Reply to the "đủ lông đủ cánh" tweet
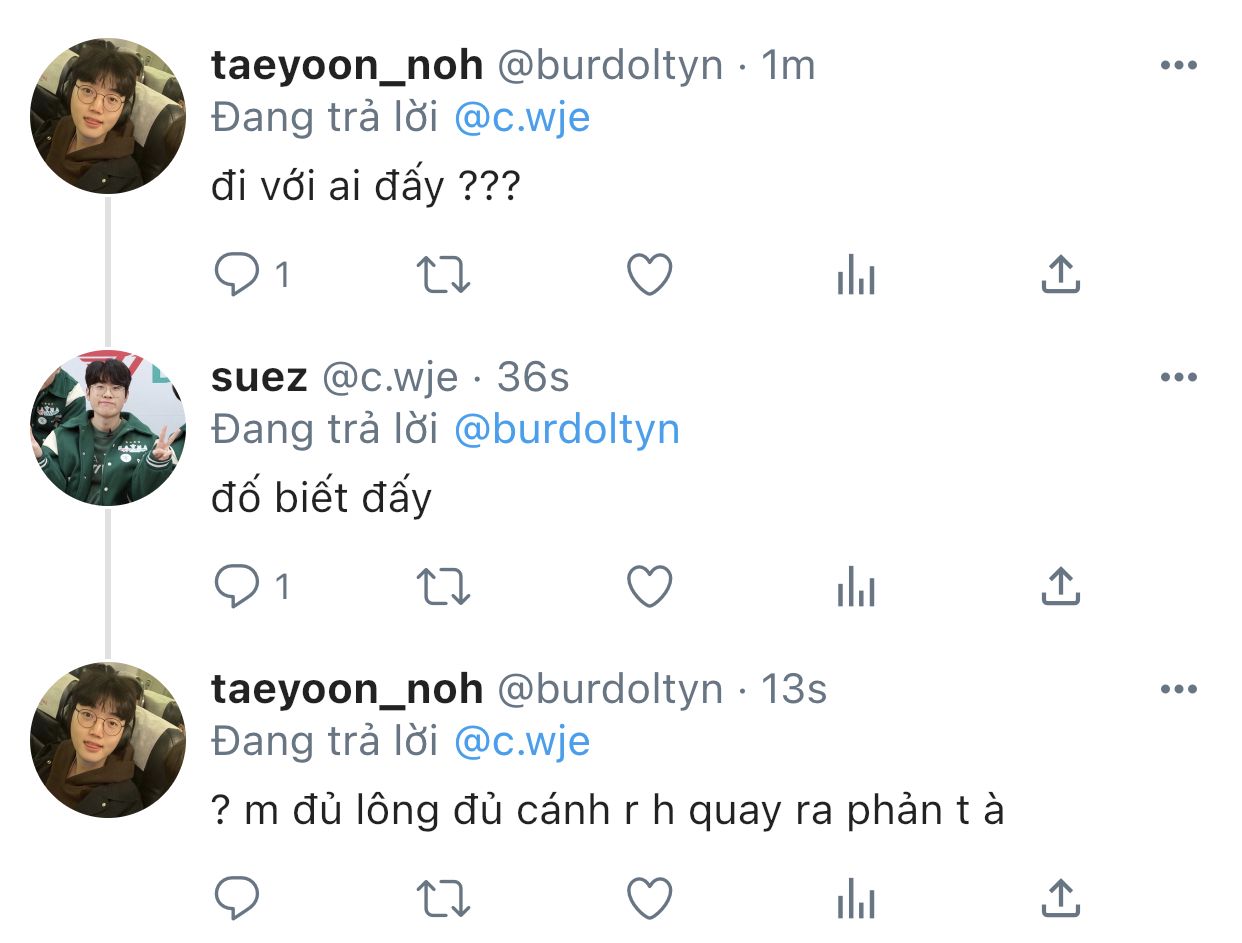Image resolution: width=1242 pixels, height=943 pixels. coord(237,898)
